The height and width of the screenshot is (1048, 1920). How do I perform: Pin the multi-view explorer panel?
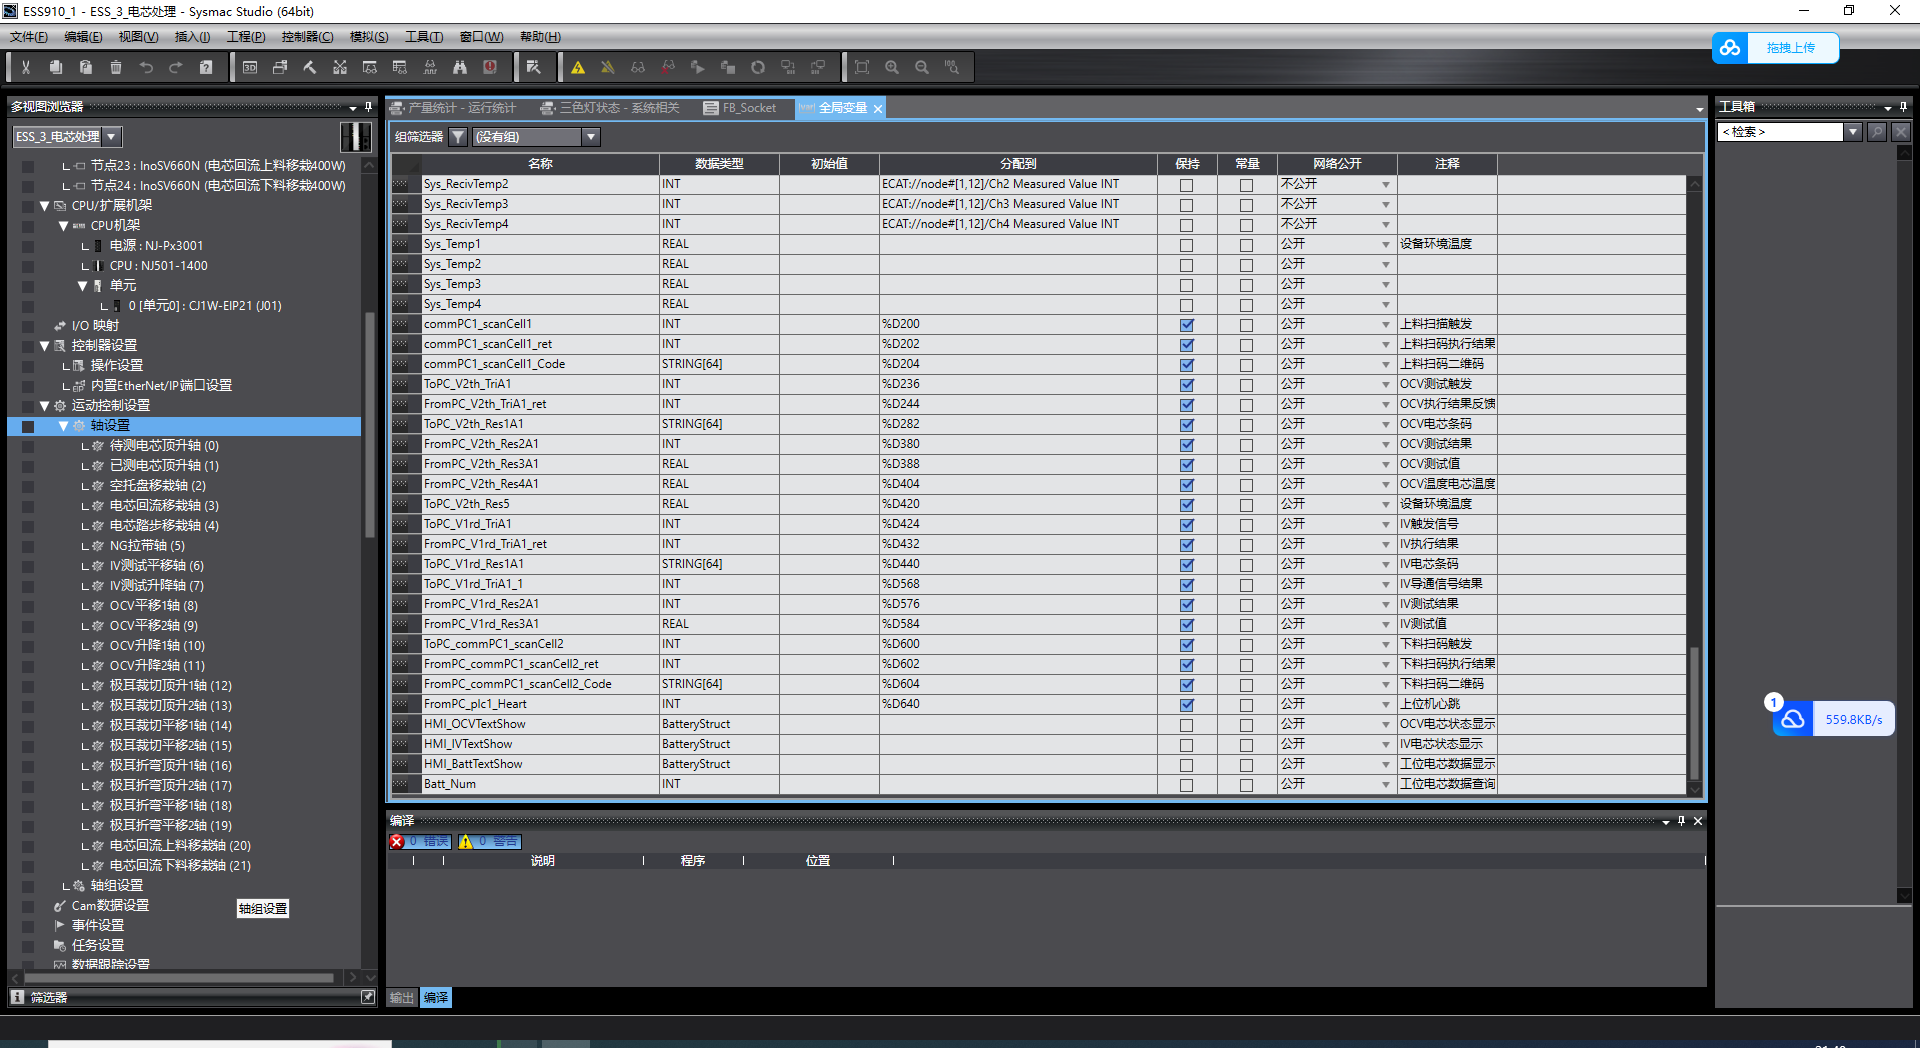369,106
